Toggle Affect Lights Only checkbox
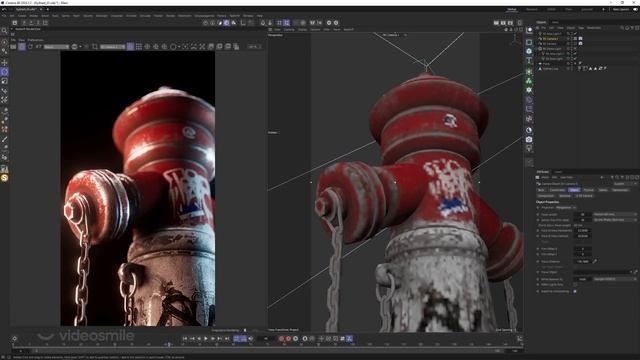The height and width of the screenshot is (360, 640). pyautogui.click(x=575, y=284)
